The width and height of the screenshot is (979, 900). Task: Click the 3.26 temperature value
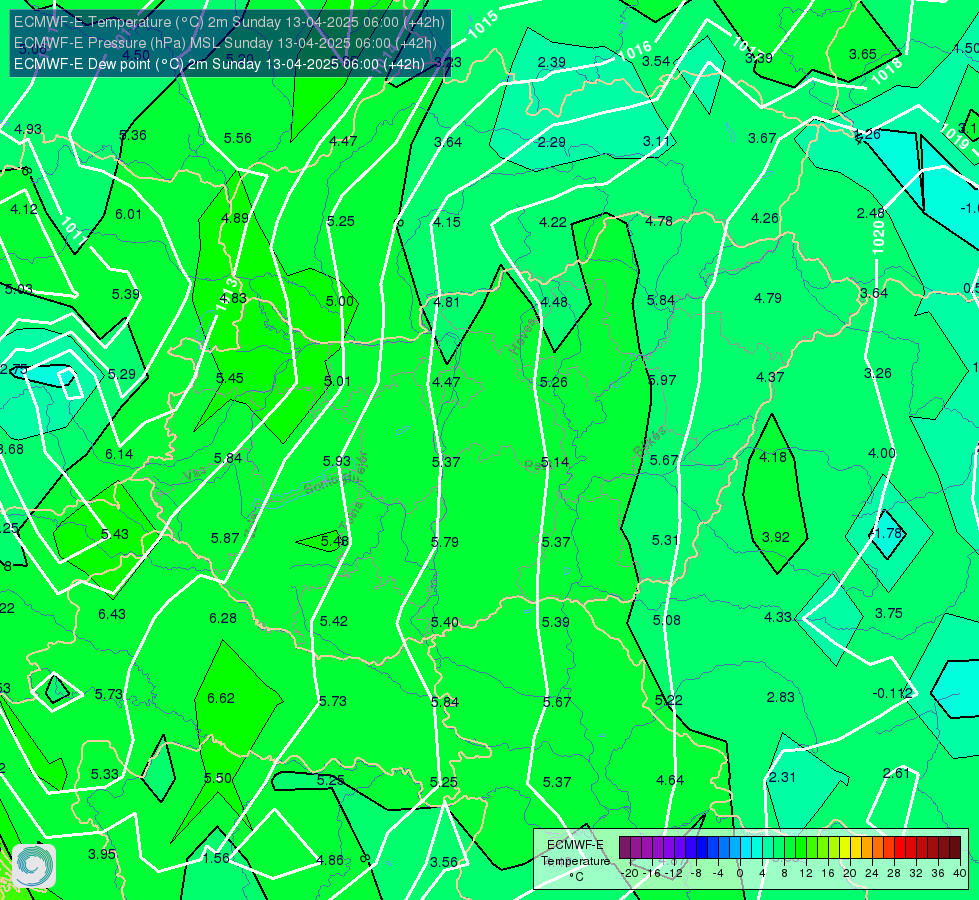pos(878,373)
